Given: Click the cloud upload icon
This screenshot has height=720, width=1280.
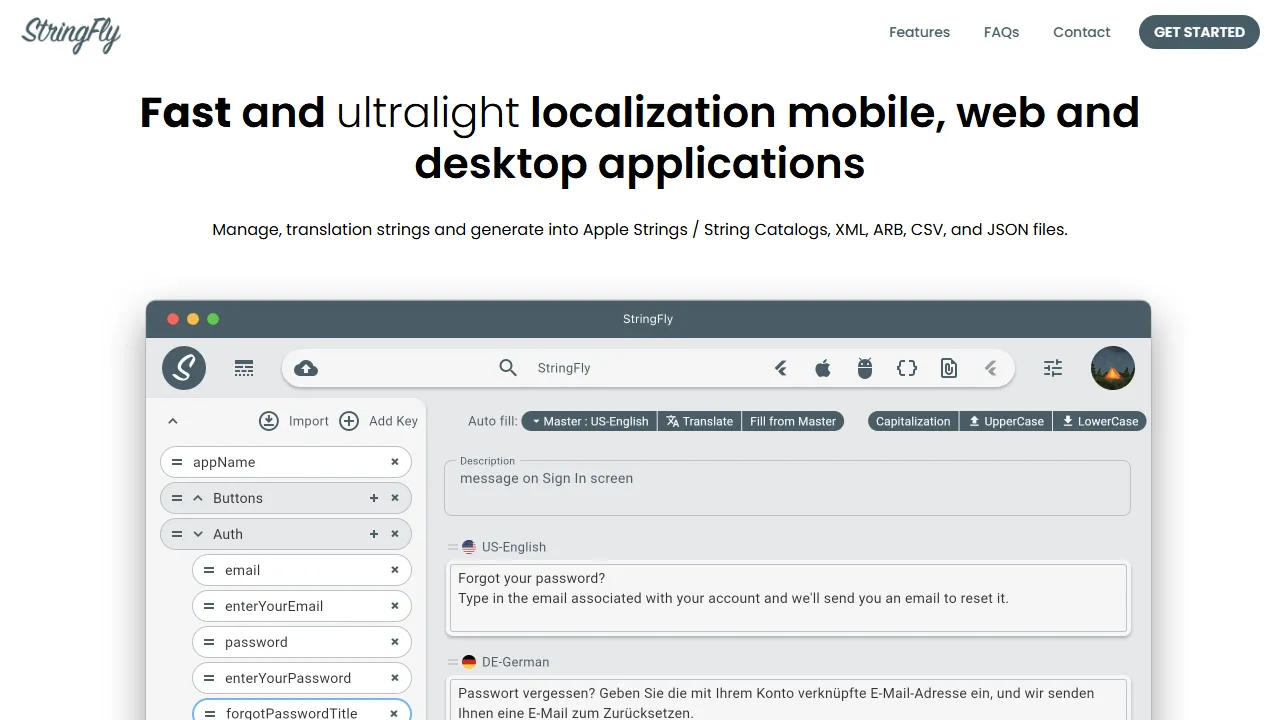Looking at the screenshot, I should 306,368.
